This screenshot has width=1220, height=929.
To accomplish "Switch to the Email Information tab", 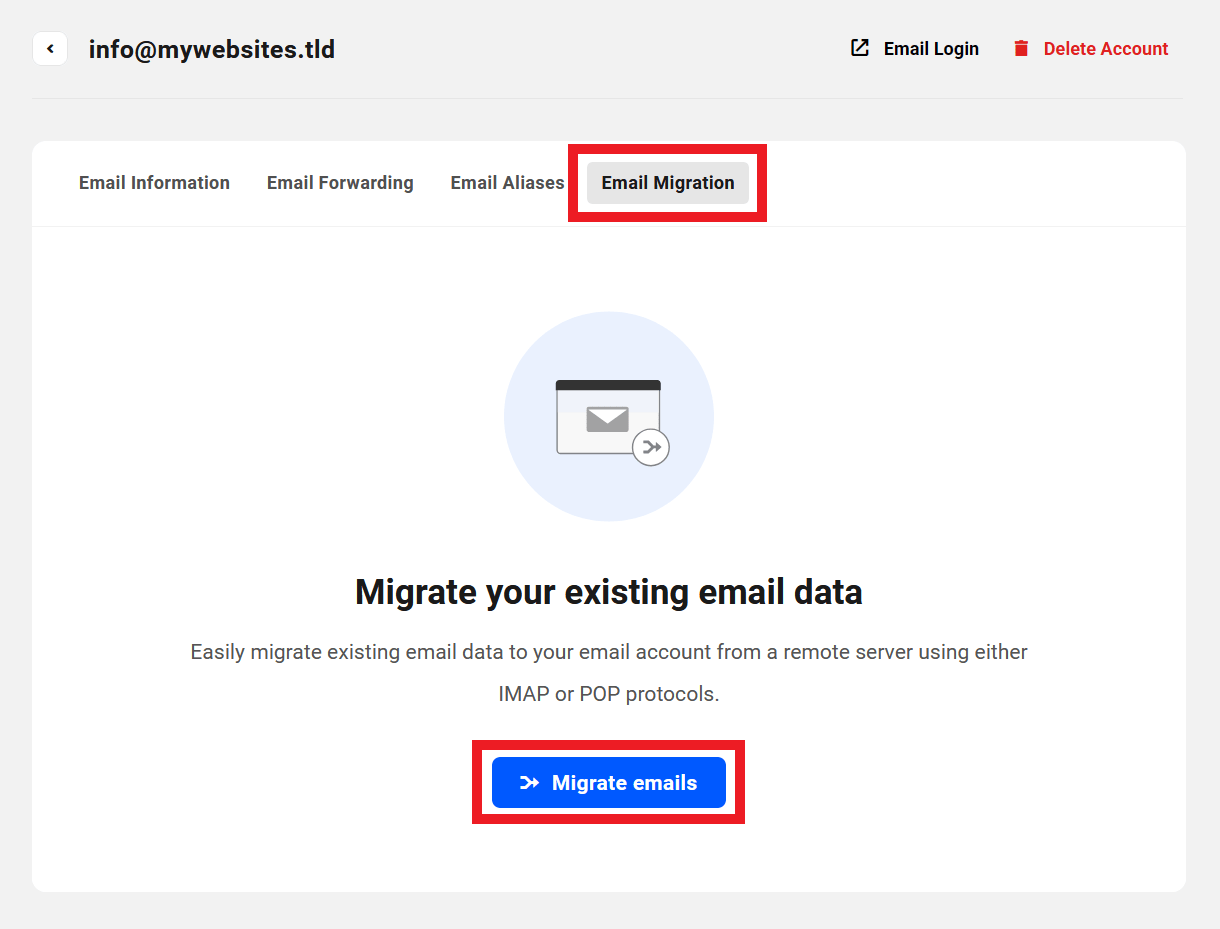I will 155,183.
